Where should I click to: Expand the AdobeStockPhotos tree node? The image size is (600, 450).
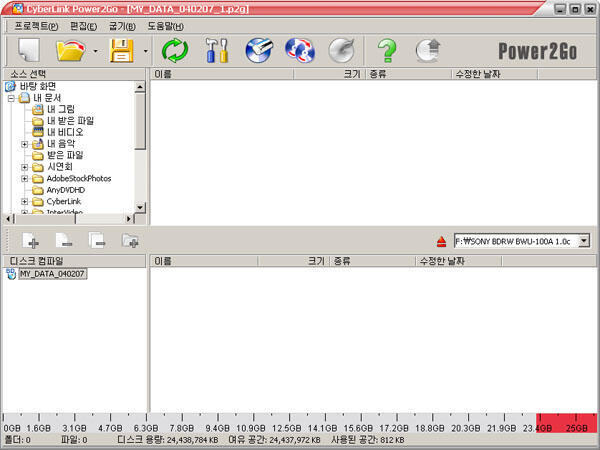point(24,179)
